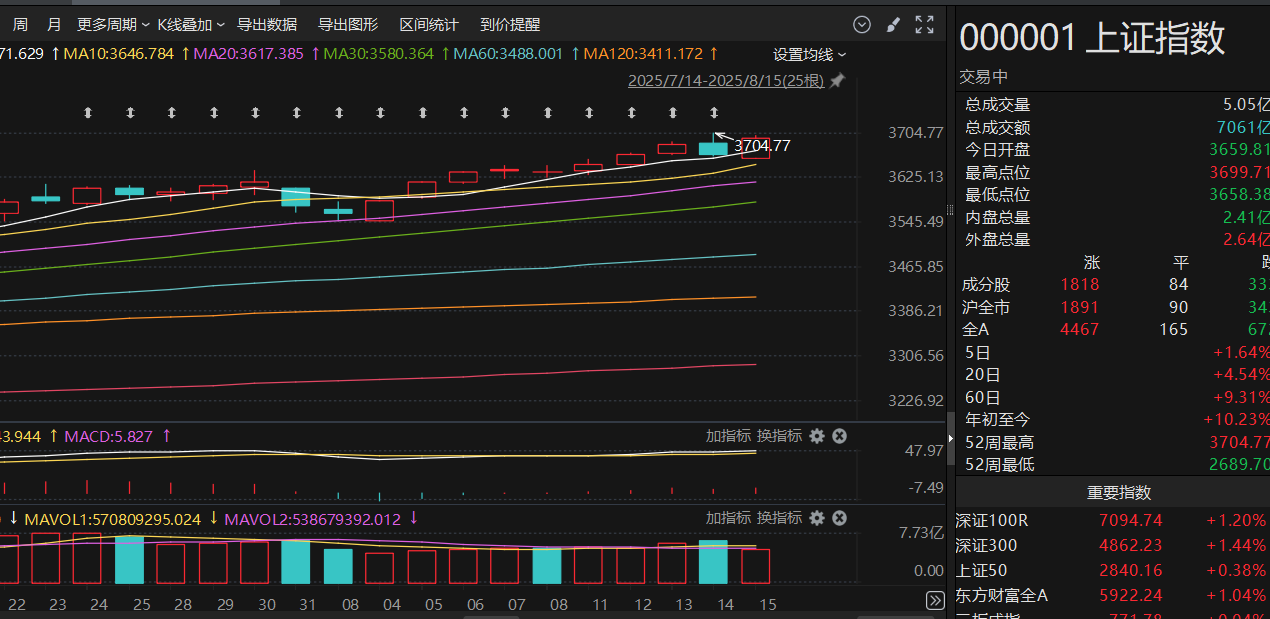Click the 7.73亿 volume axis label
Viewport: 1270px width, 619px height.
point(921,533)
